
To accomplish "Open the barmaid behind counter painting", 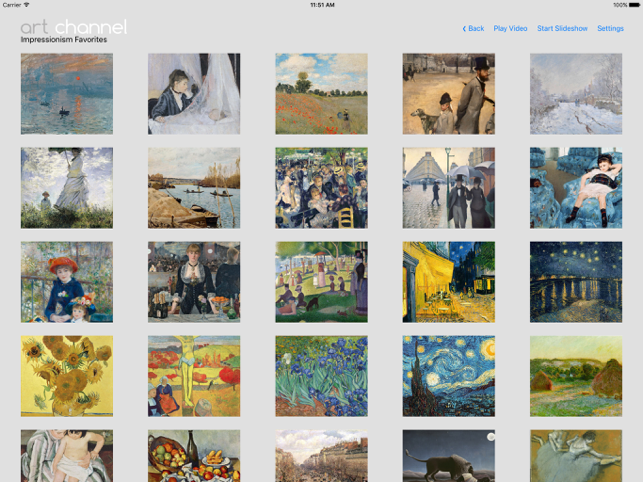I will (x=194, y=282).
